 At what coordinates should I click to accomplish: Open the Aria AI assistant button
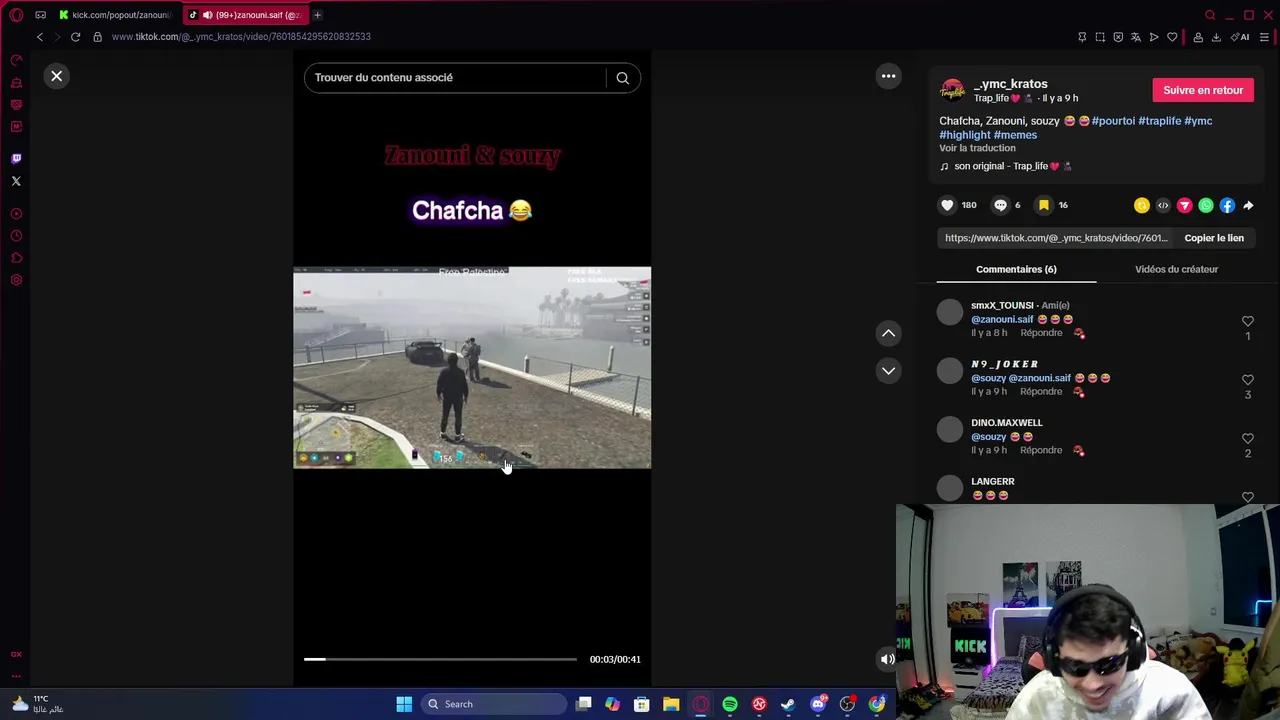pos(1241,37)
